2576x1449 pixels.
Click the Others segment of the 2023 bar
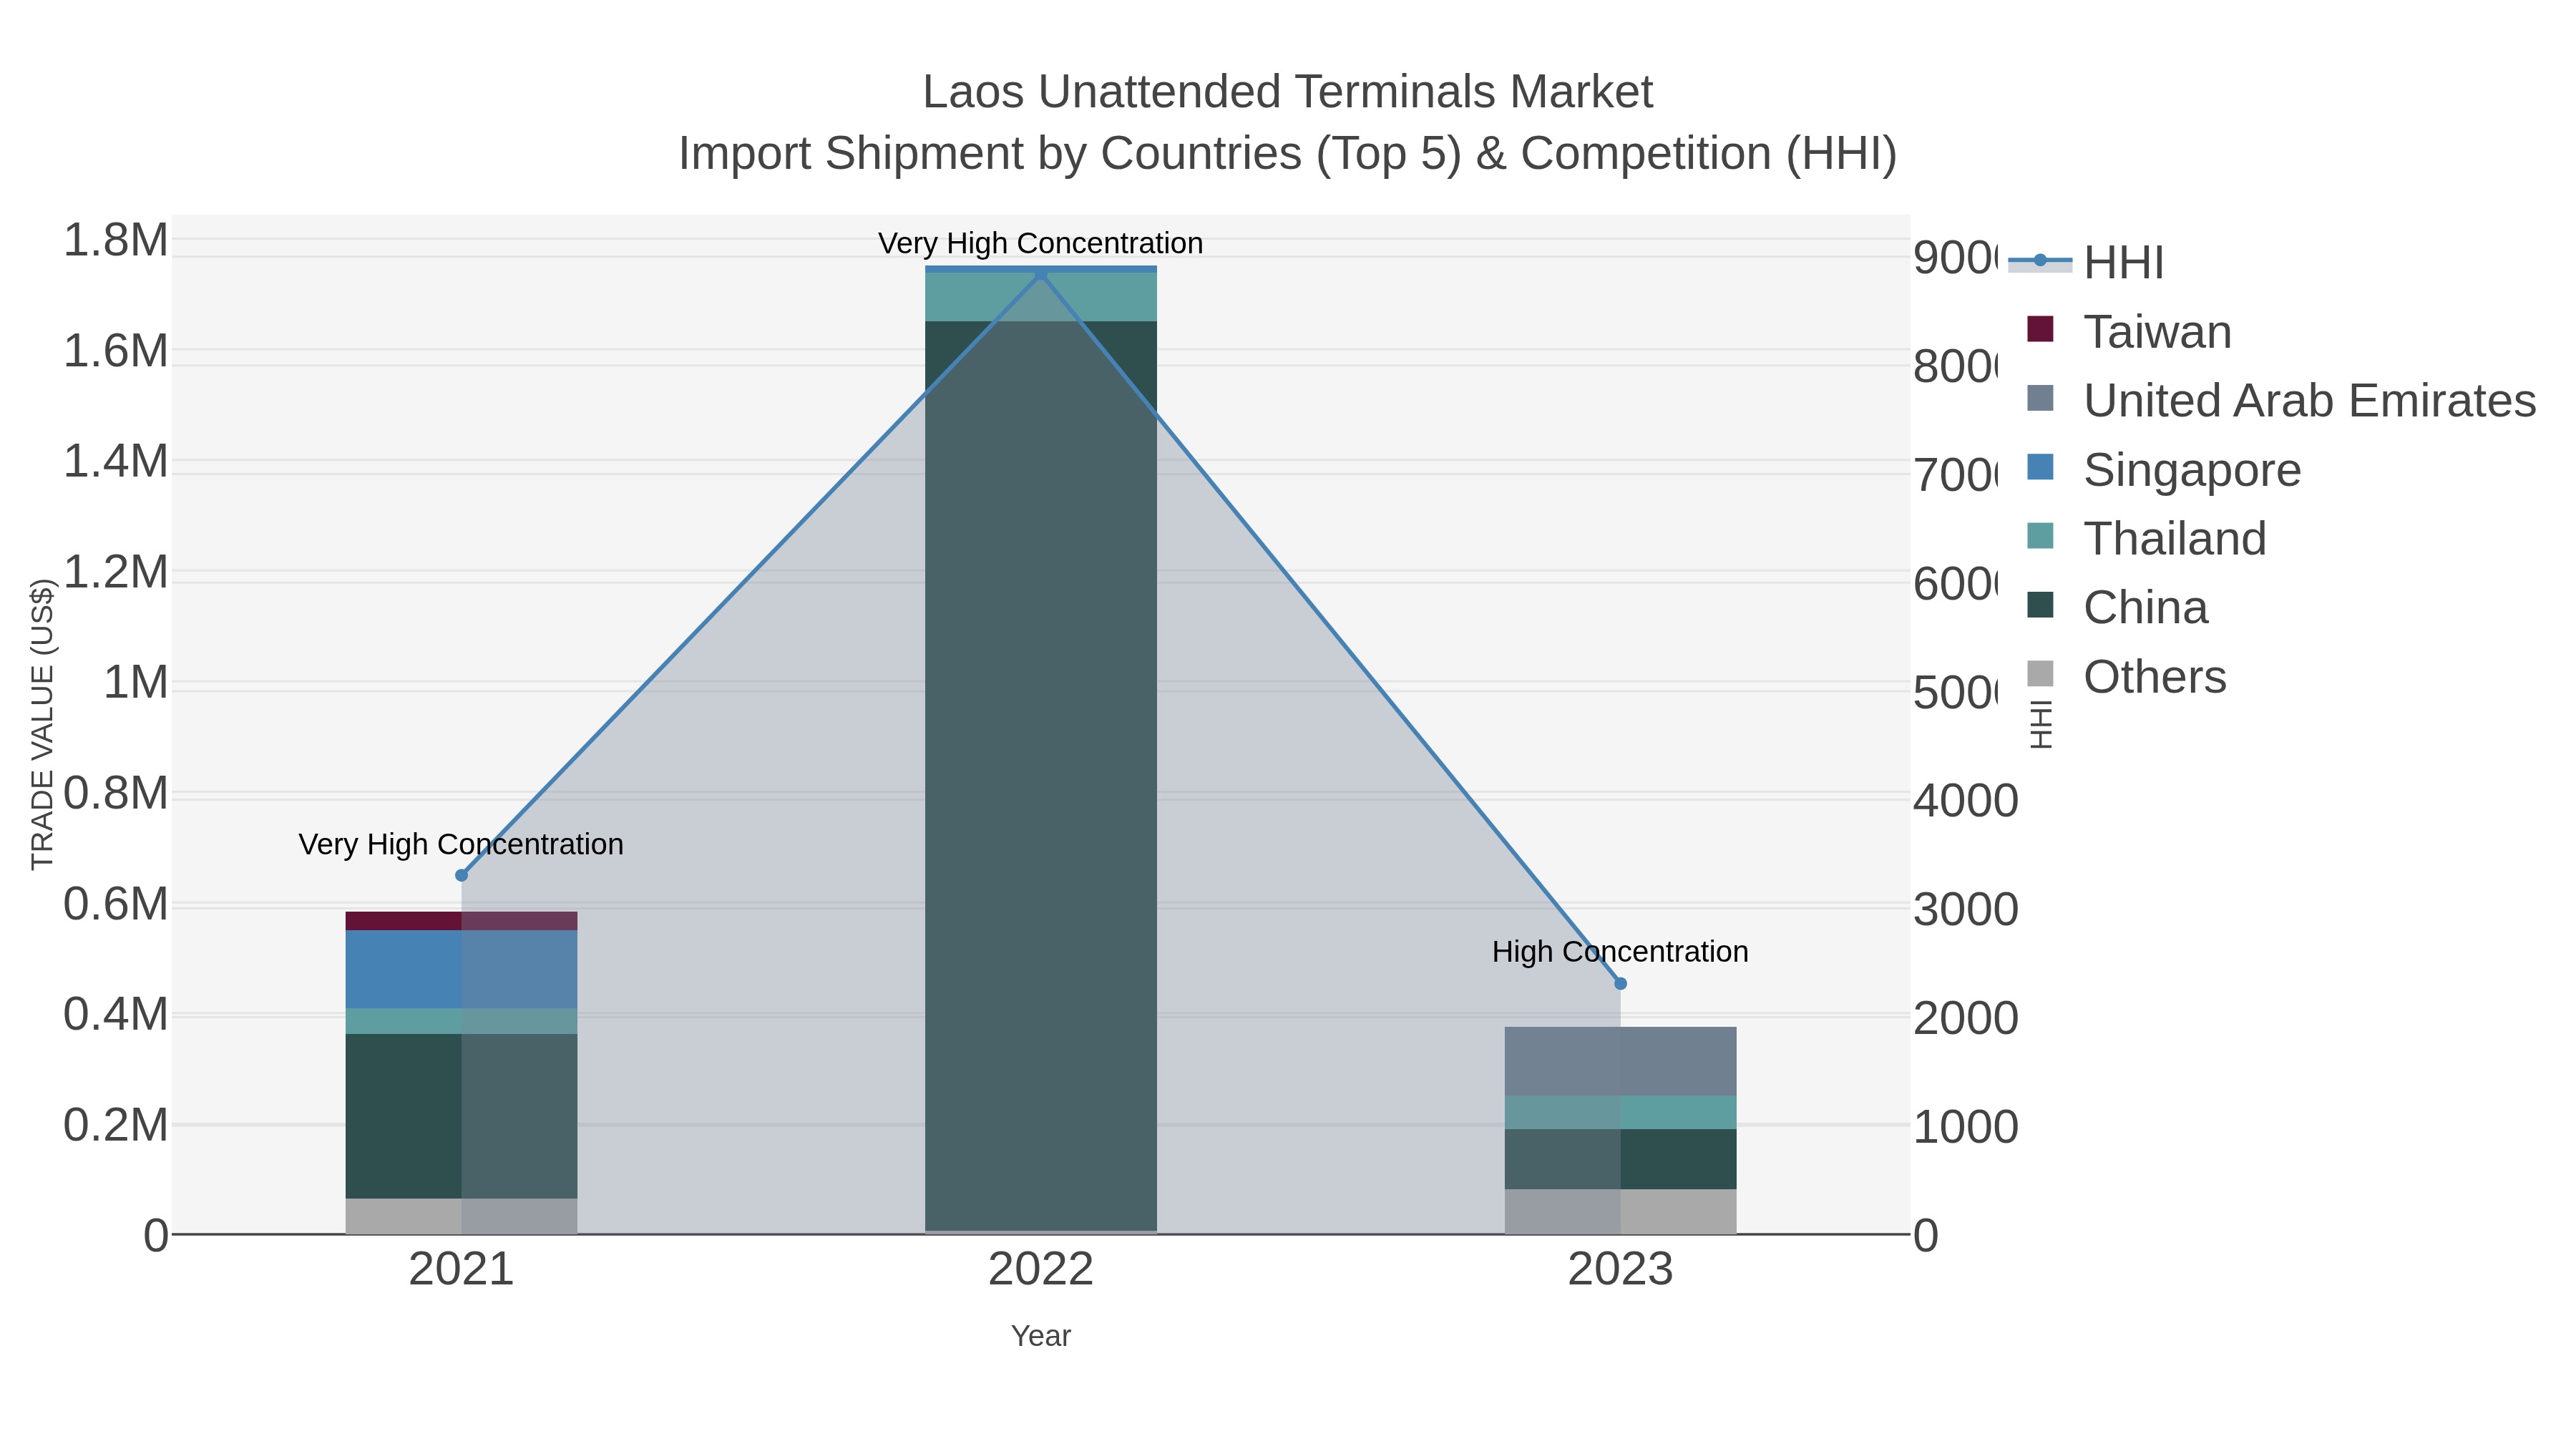(x=1621, y=1211)
